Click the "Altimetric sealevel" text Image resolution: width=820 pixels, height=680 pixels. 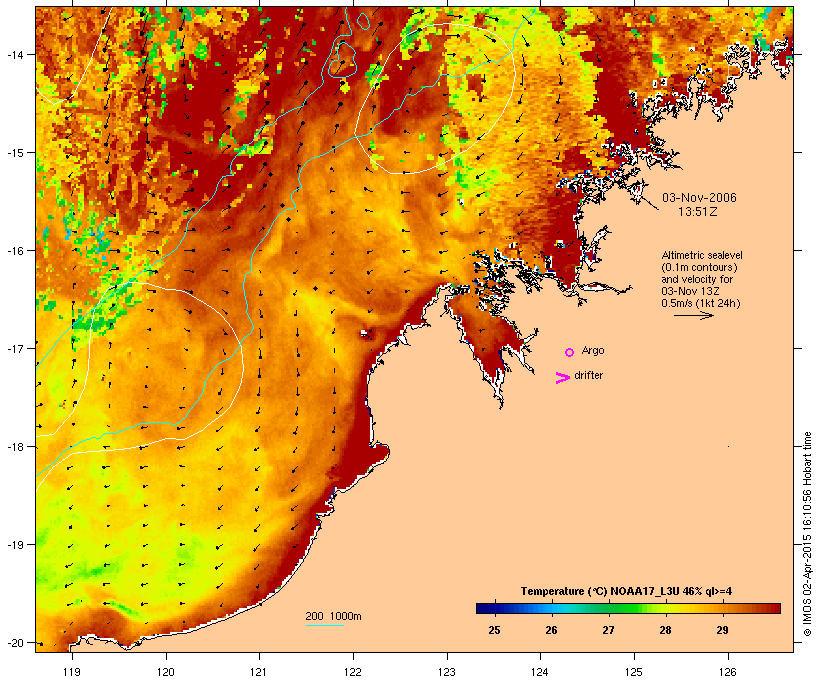pos(702,255)
